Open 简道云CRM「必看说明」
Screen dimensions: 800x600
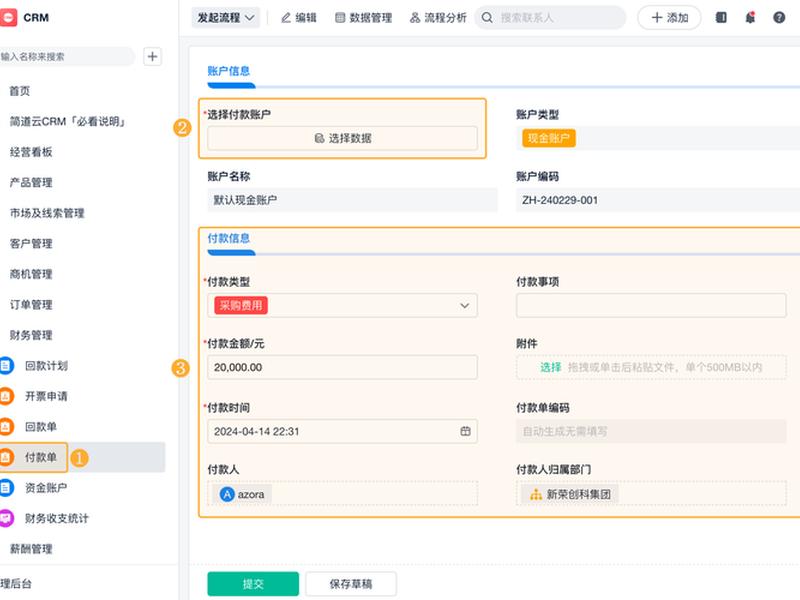[x=68, y=121]
